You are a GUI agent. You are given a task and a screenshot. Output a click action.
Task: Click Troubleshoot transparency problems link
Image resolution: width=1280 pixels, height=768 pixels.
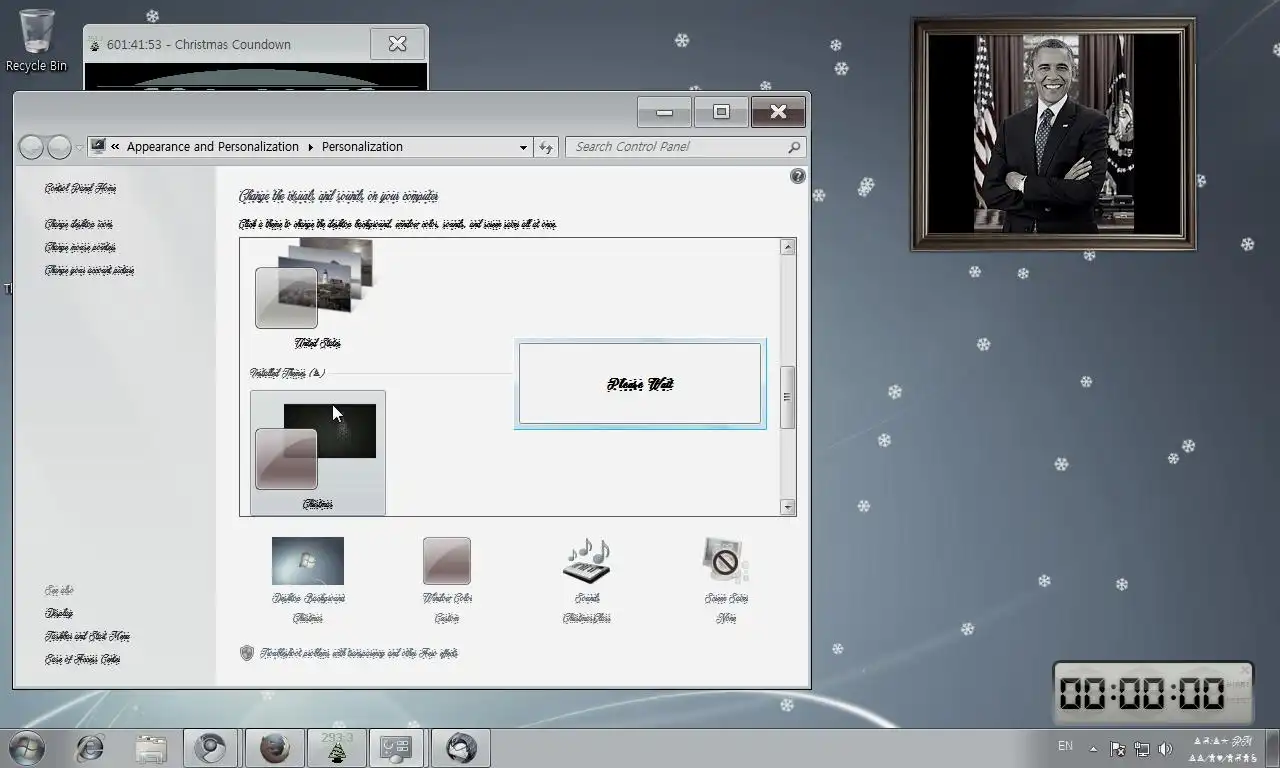coord(359,653)
